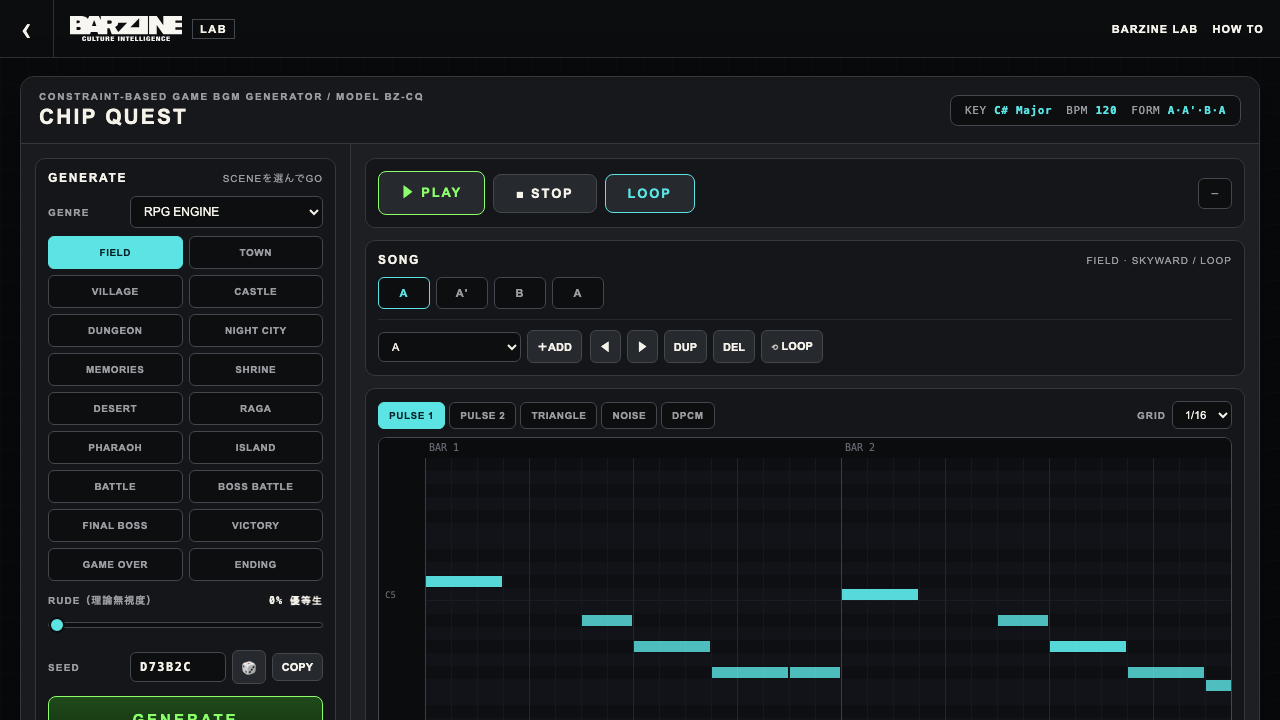Stop playback with the Stop button
The height and width of the screenshot is (720, 1280).
click(x=545, y=193)
